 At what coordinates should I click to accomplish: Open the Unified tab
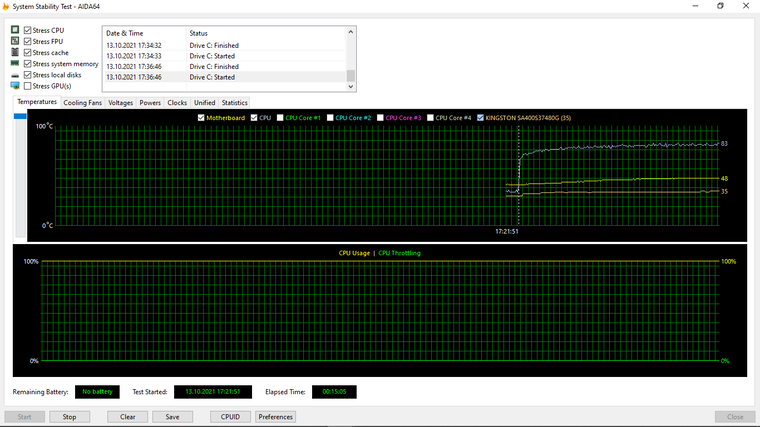click(205, 103)
